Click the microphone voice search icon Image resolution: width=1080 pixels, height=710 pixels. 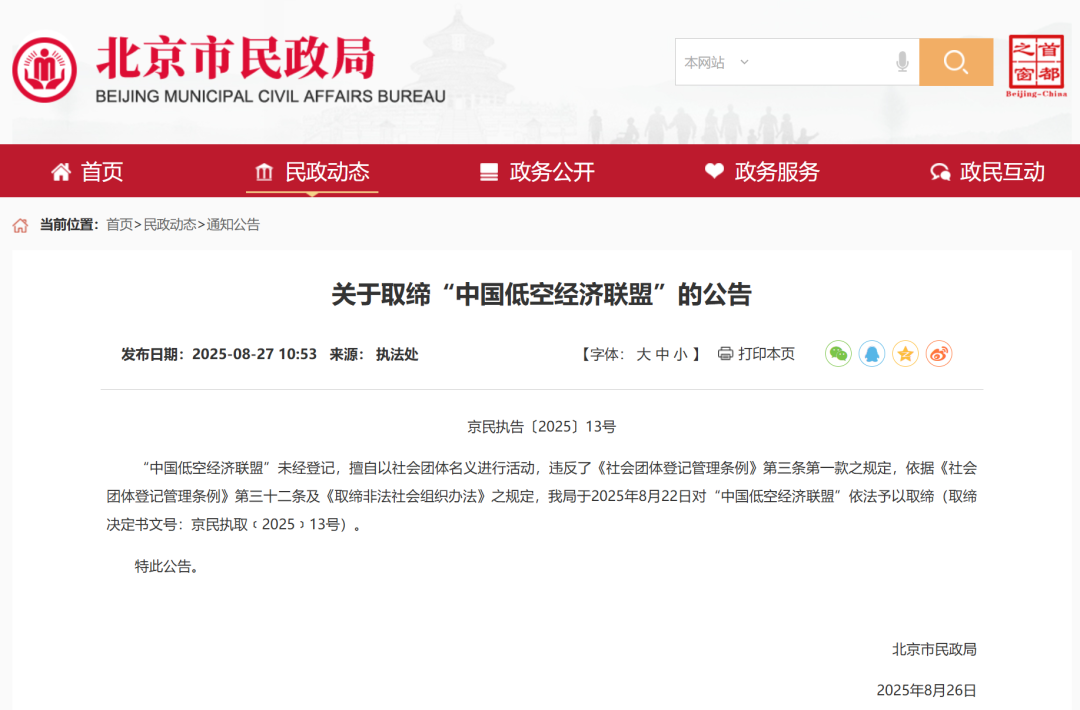902,62
